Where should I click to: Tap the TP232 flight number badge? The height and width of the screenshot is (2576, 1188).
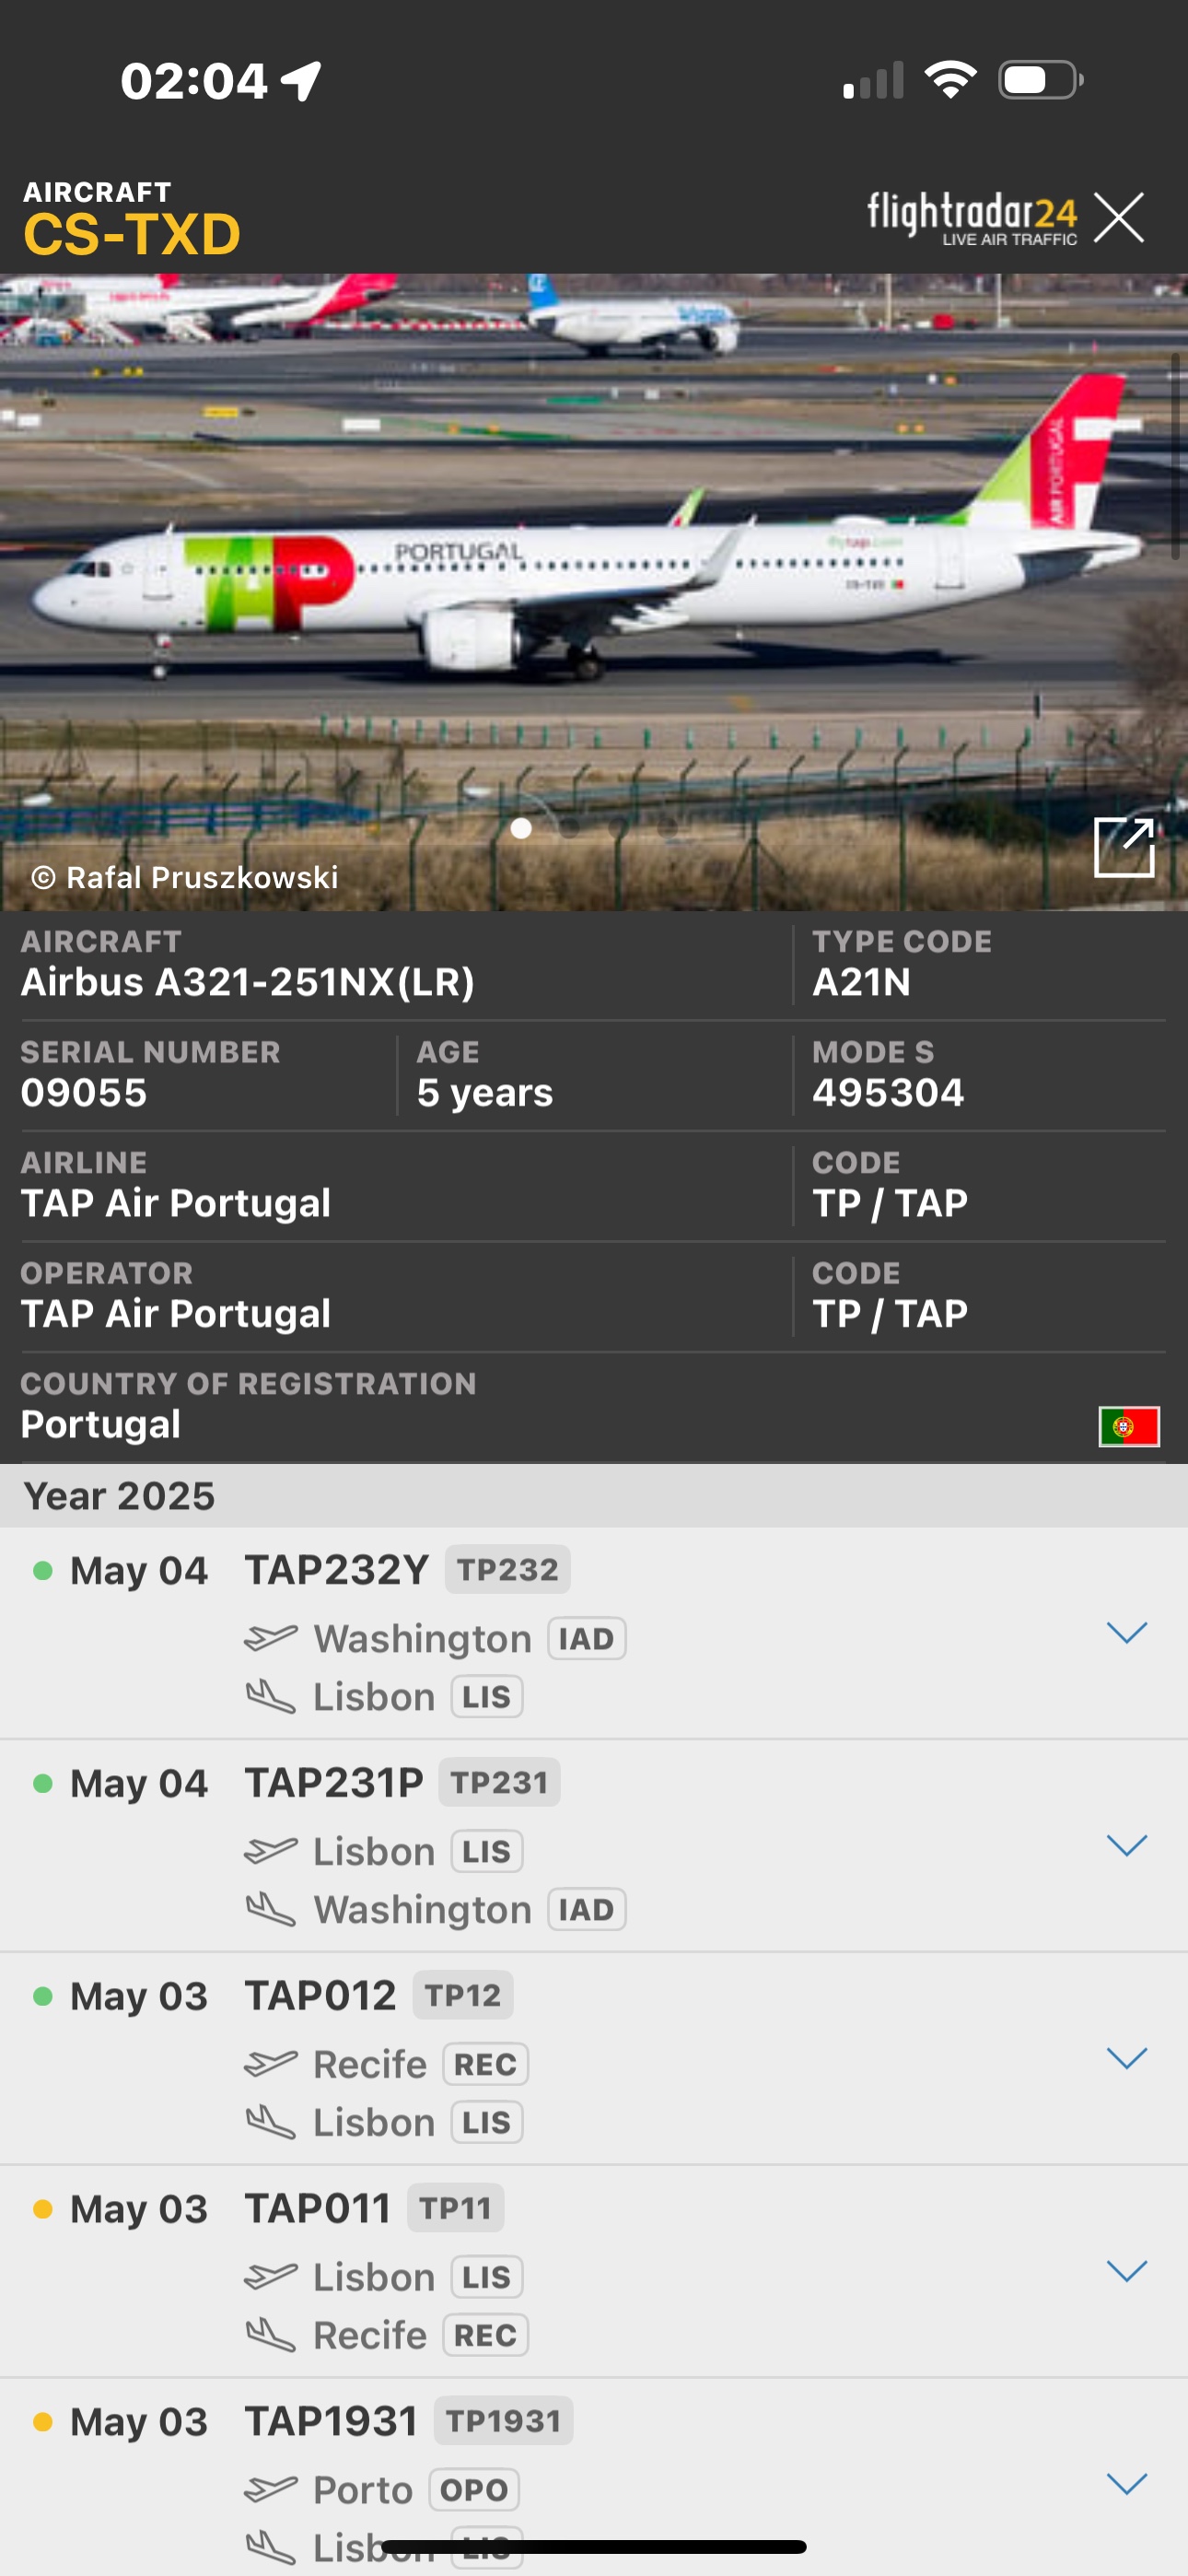tap(508, 1570)
